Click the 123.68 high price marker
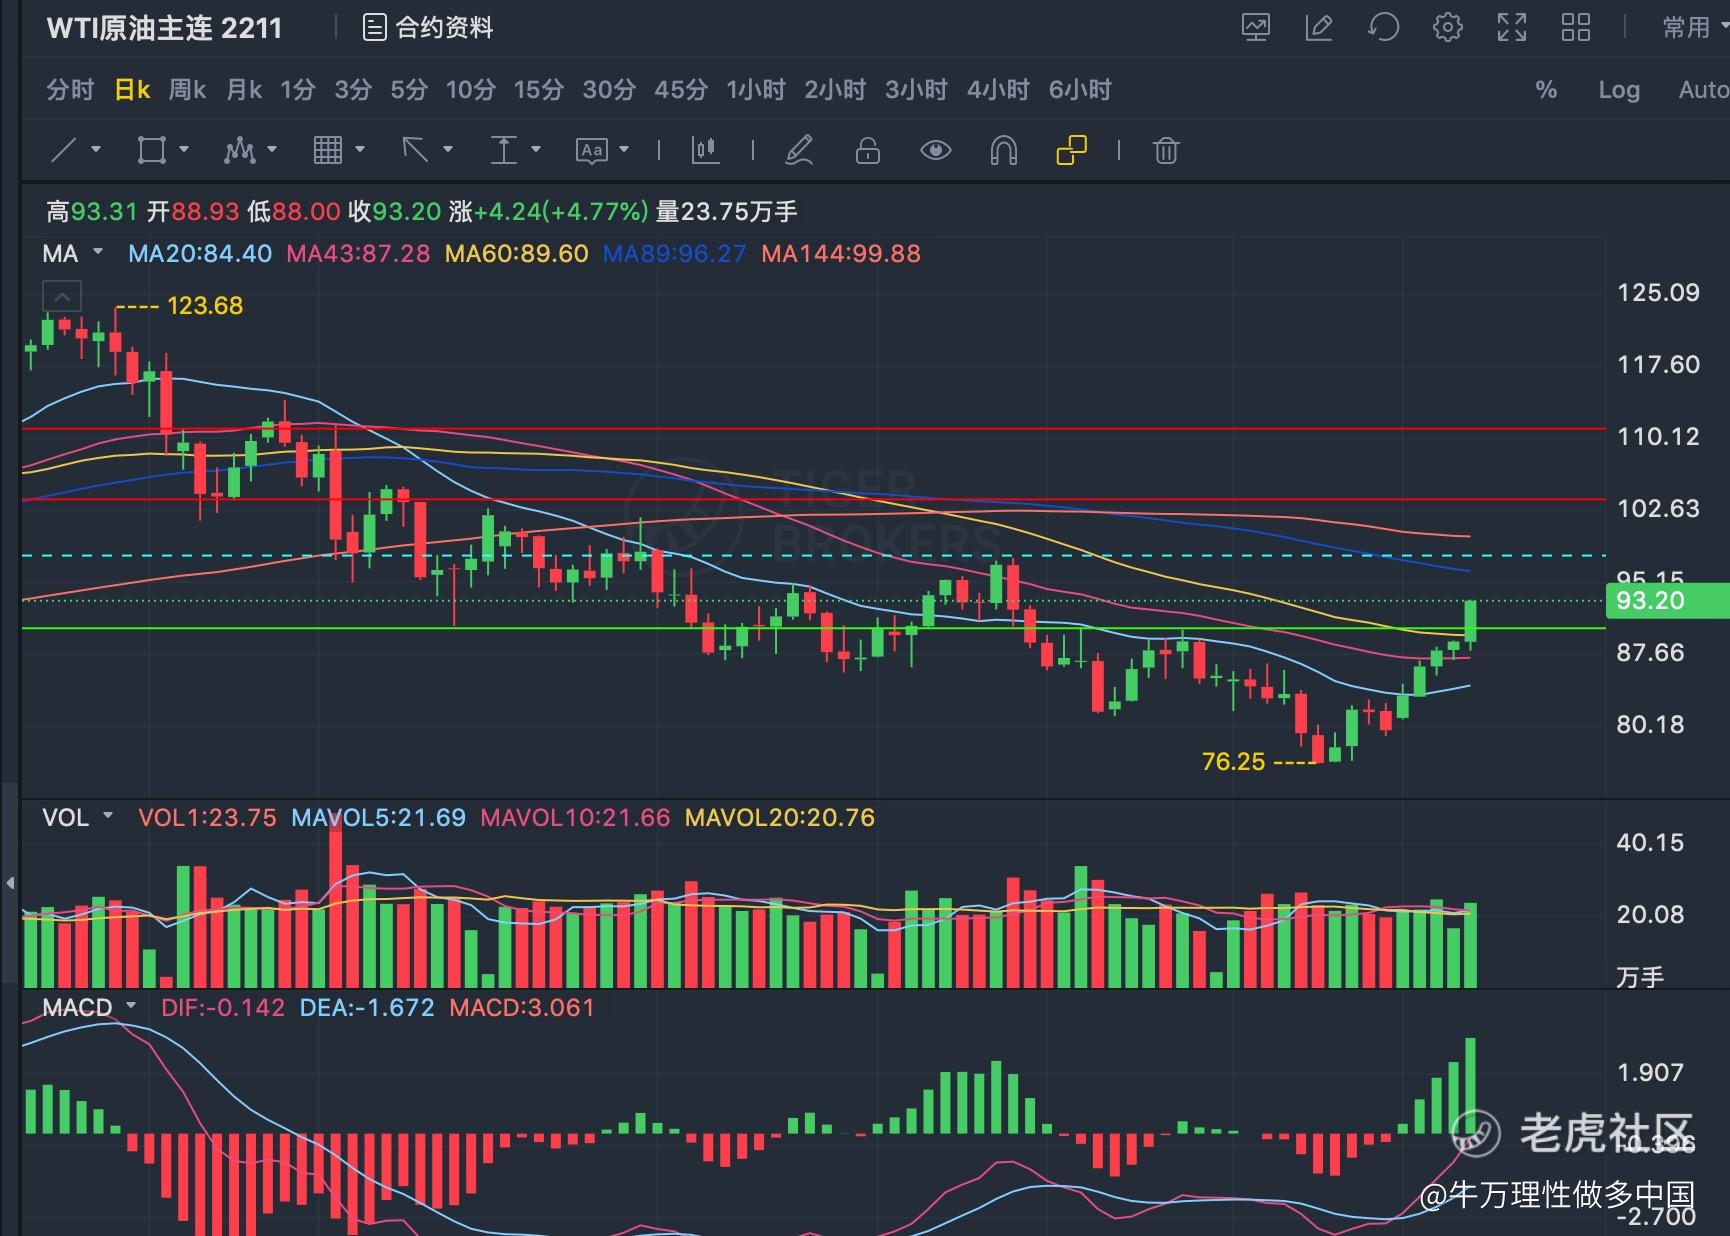 pyautogui.click(x=205, y=306)
